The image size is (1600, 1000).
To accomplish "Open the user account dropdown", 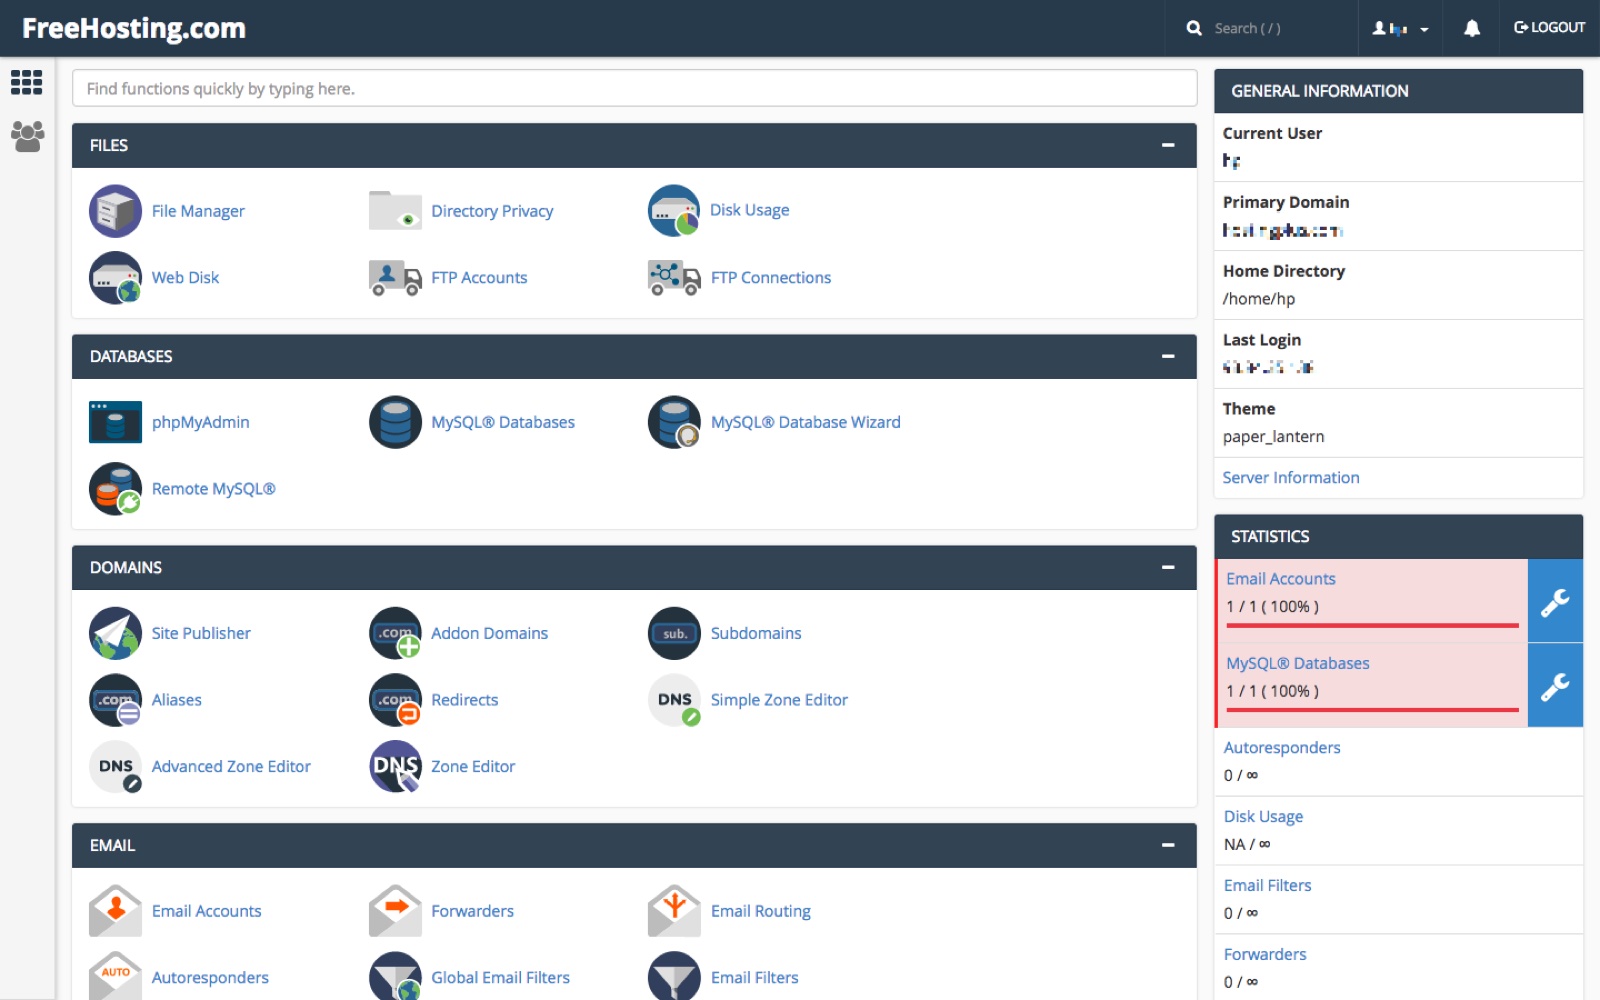I will pos(1400,28).
